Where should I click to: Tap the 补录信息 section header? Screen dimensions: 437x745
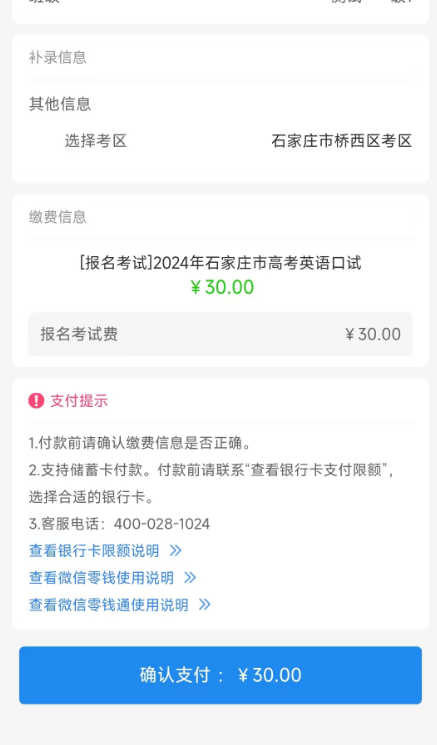click(x=57, y=57)
